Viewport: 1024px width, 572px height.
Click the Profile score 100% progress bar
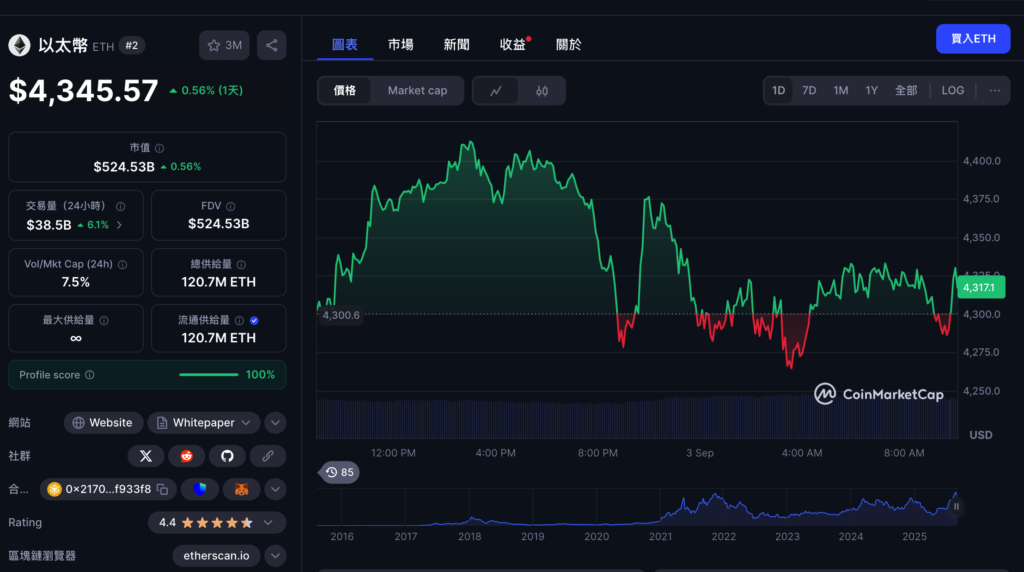tap(208, 375)
